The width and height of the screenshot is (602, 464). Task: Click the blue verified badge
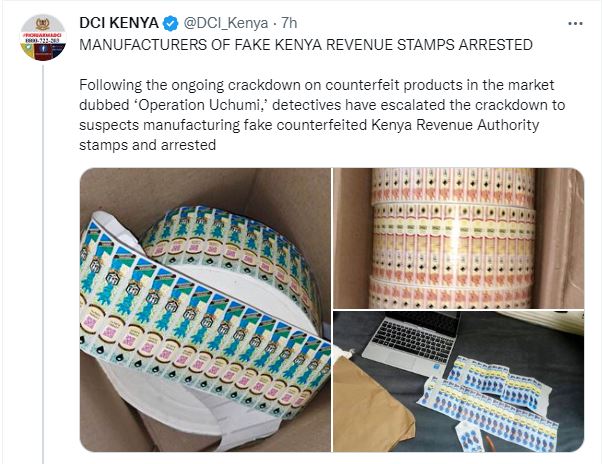pos(170,24)
